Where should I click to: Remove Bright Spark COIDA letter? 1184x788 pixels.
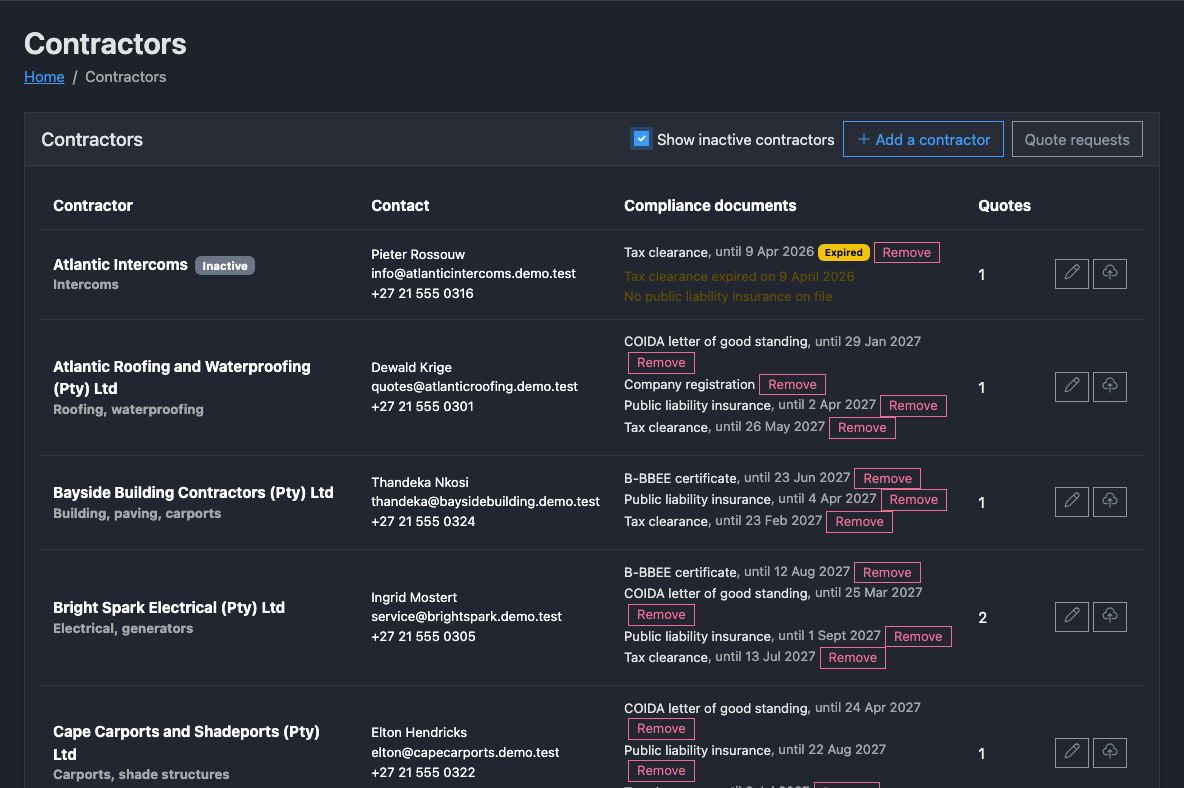coord(661,614)
